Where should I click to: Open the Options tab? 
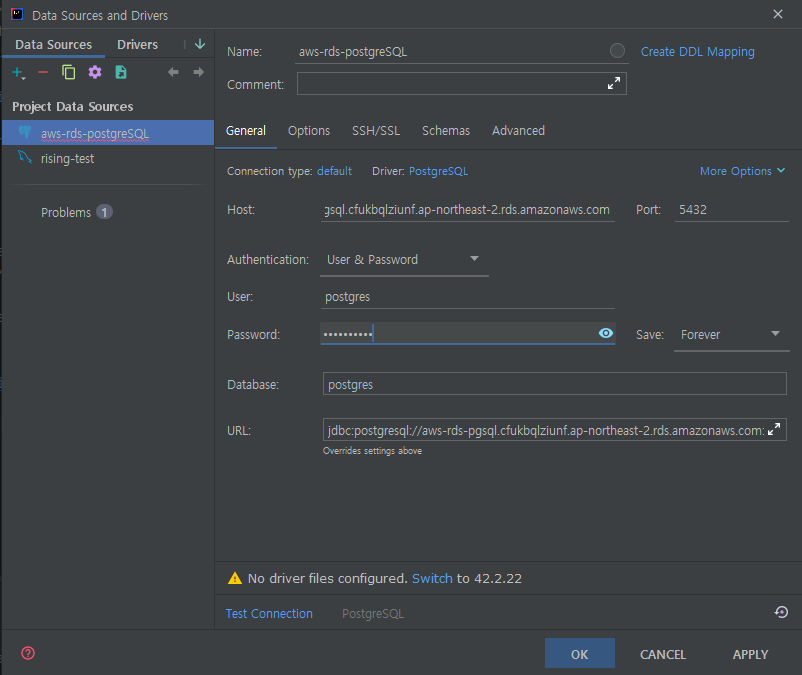coord(309,131)
